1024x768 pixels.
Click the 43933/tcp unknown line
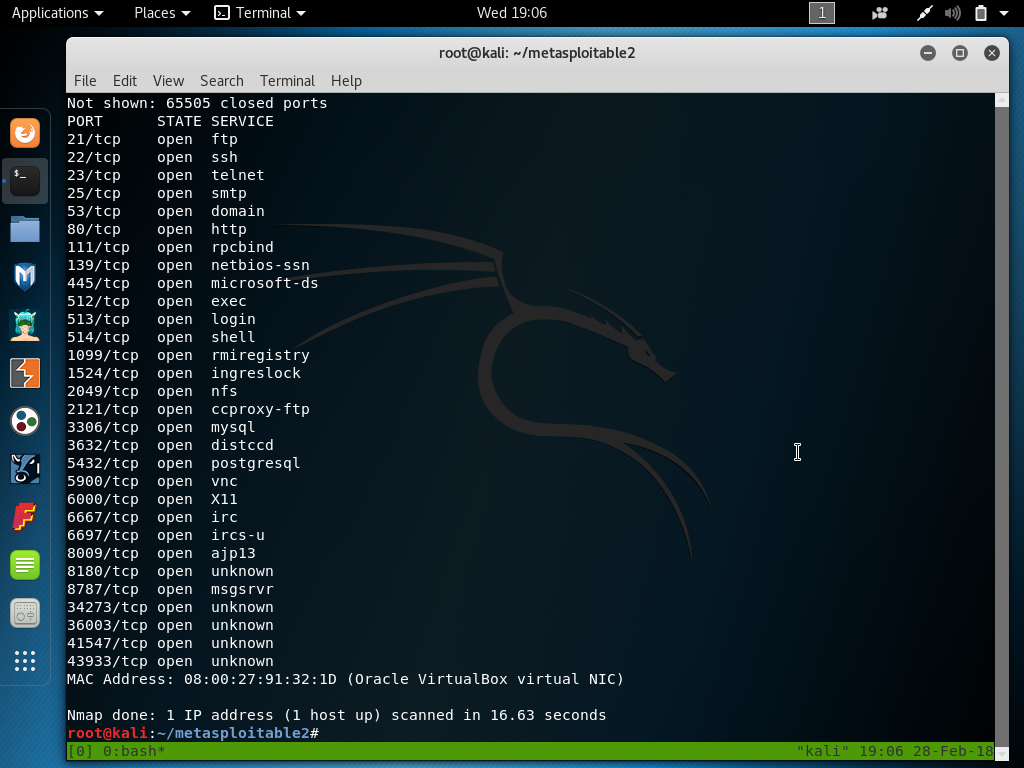(x=170, y=661)
